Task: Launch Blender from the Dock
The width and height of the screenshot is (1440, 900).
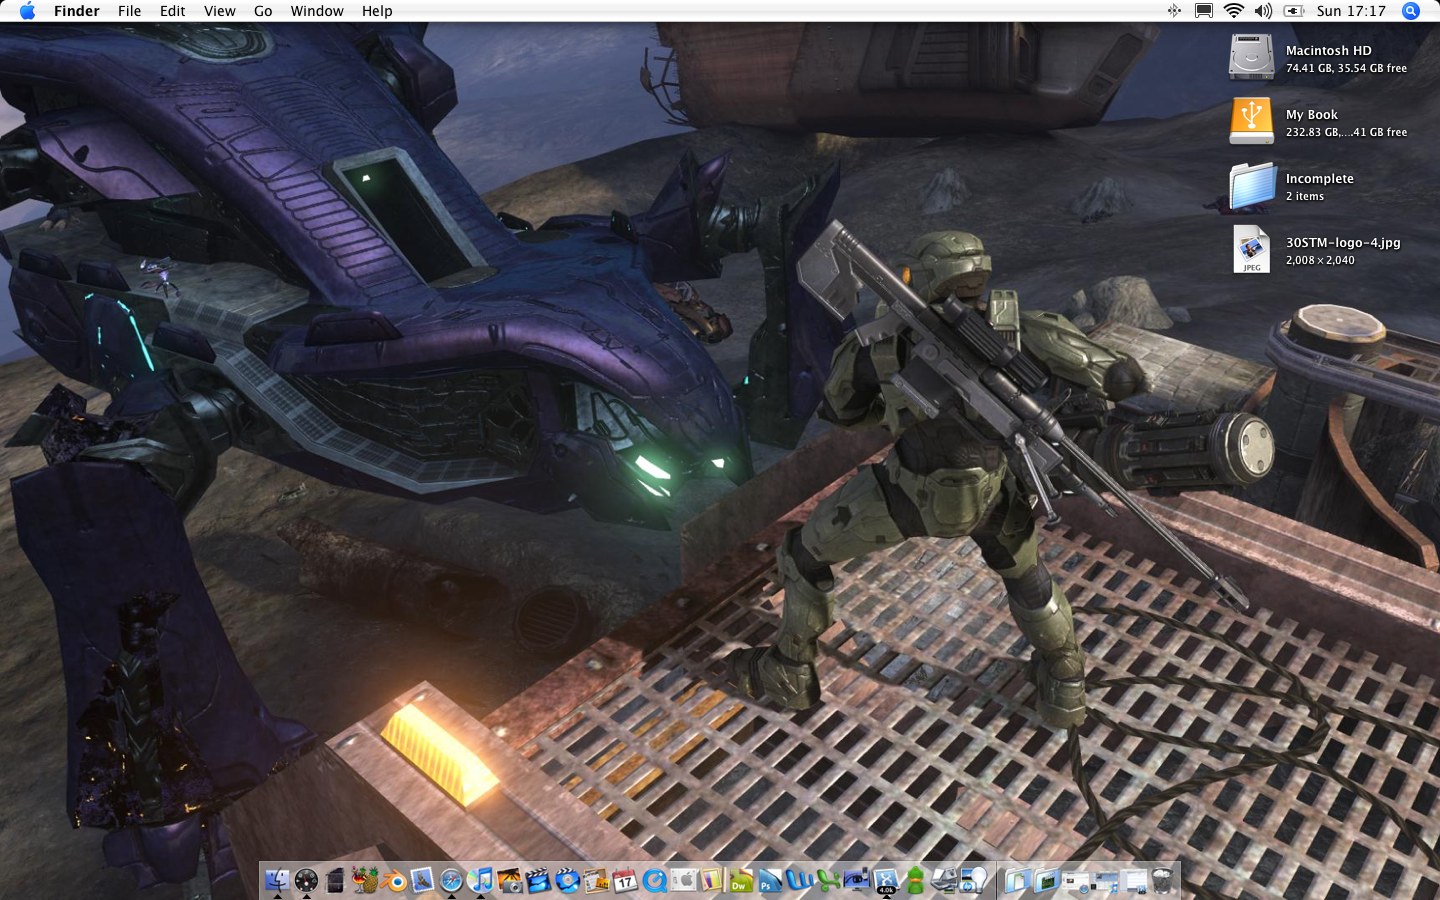Action: [x=394, y=881]
